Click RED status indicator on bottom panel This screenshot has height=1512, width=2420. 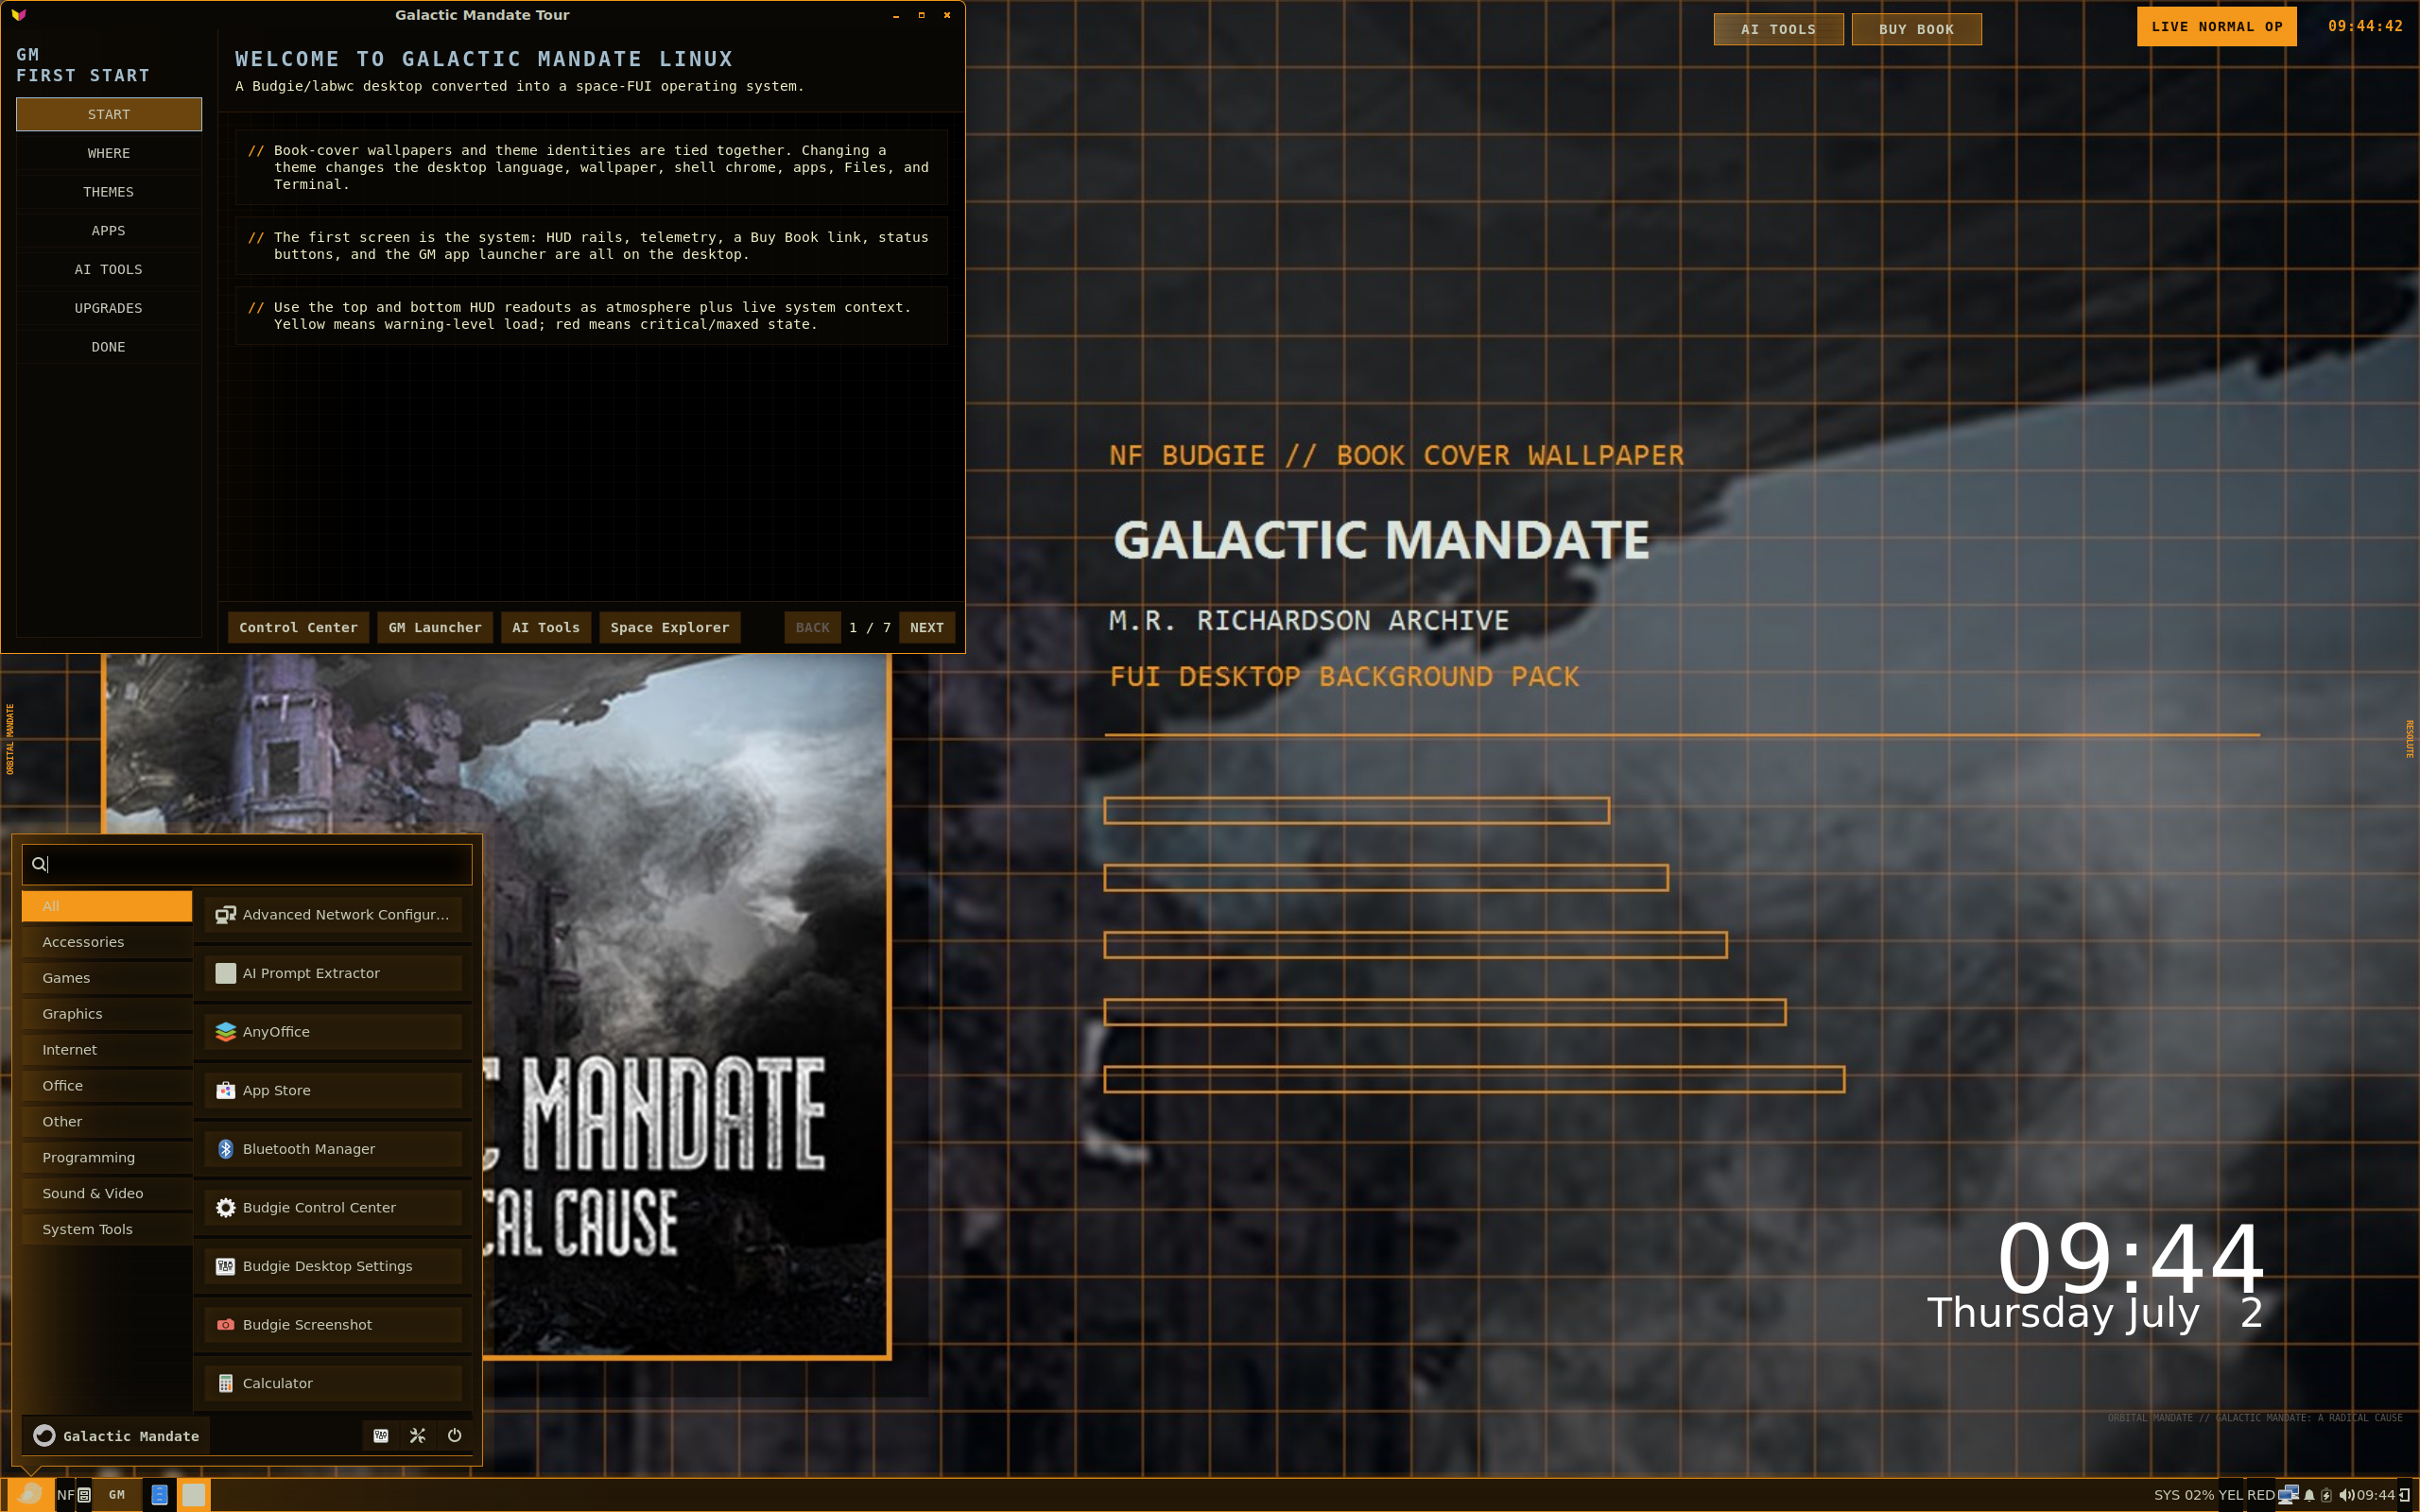2261,1495
